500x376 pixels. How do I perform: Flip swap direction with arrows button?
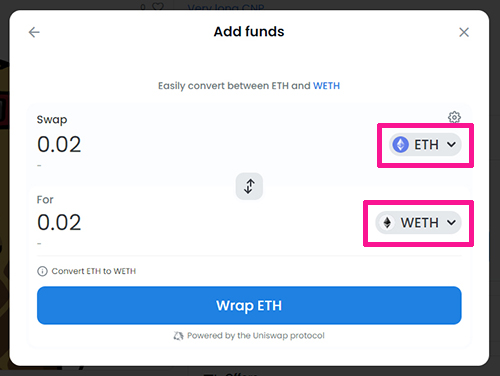[x=249, y=186]
